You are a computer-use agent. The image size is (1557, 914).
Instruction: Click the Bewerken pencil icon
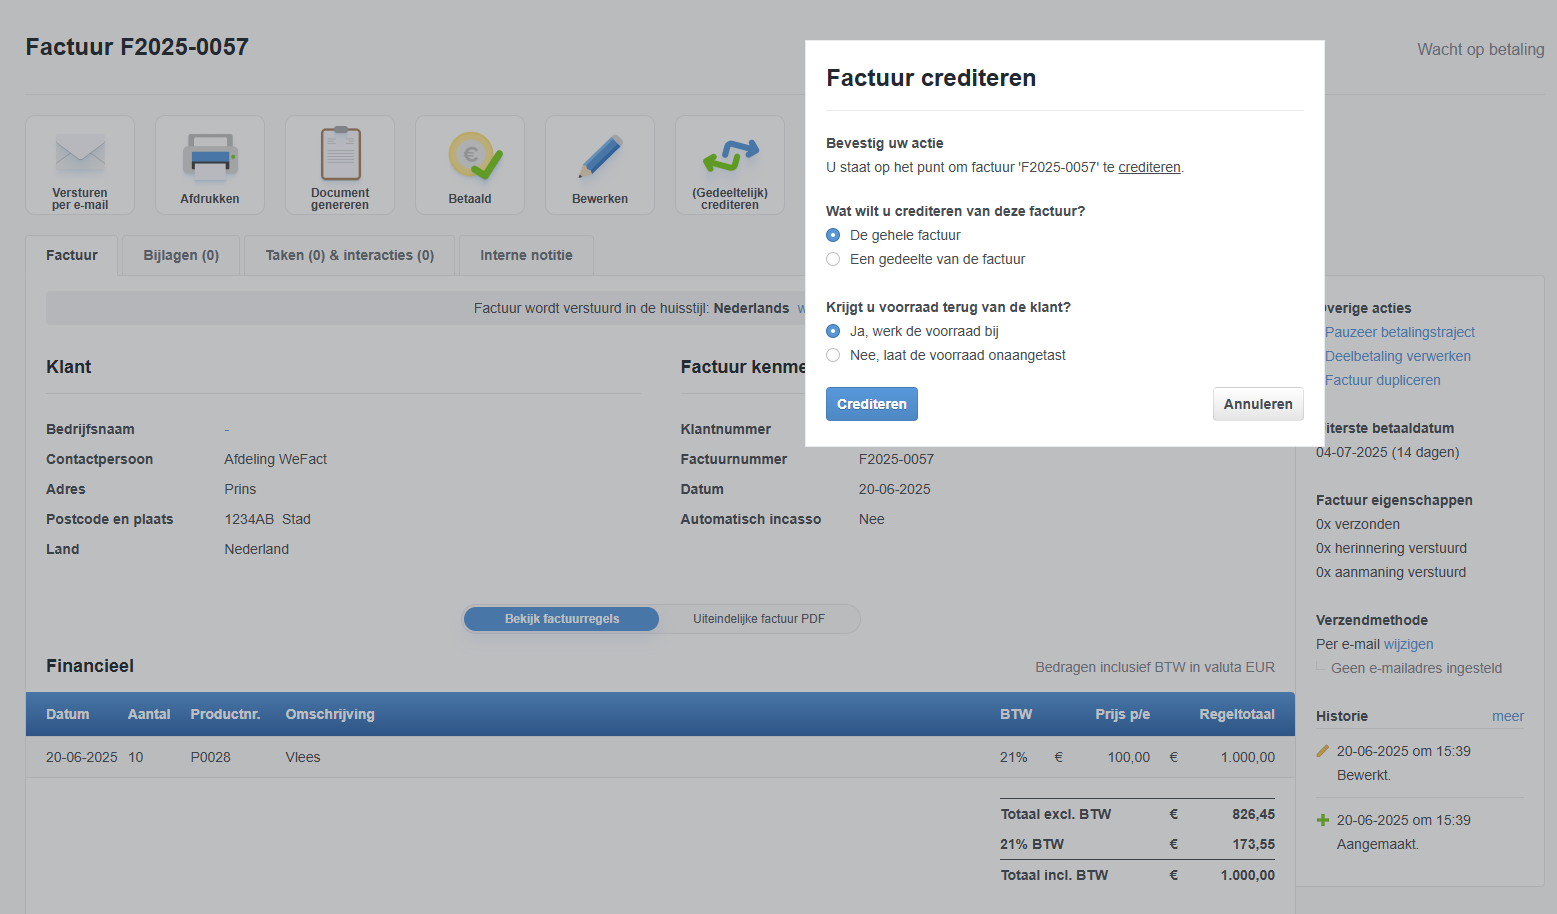[600, 157]
